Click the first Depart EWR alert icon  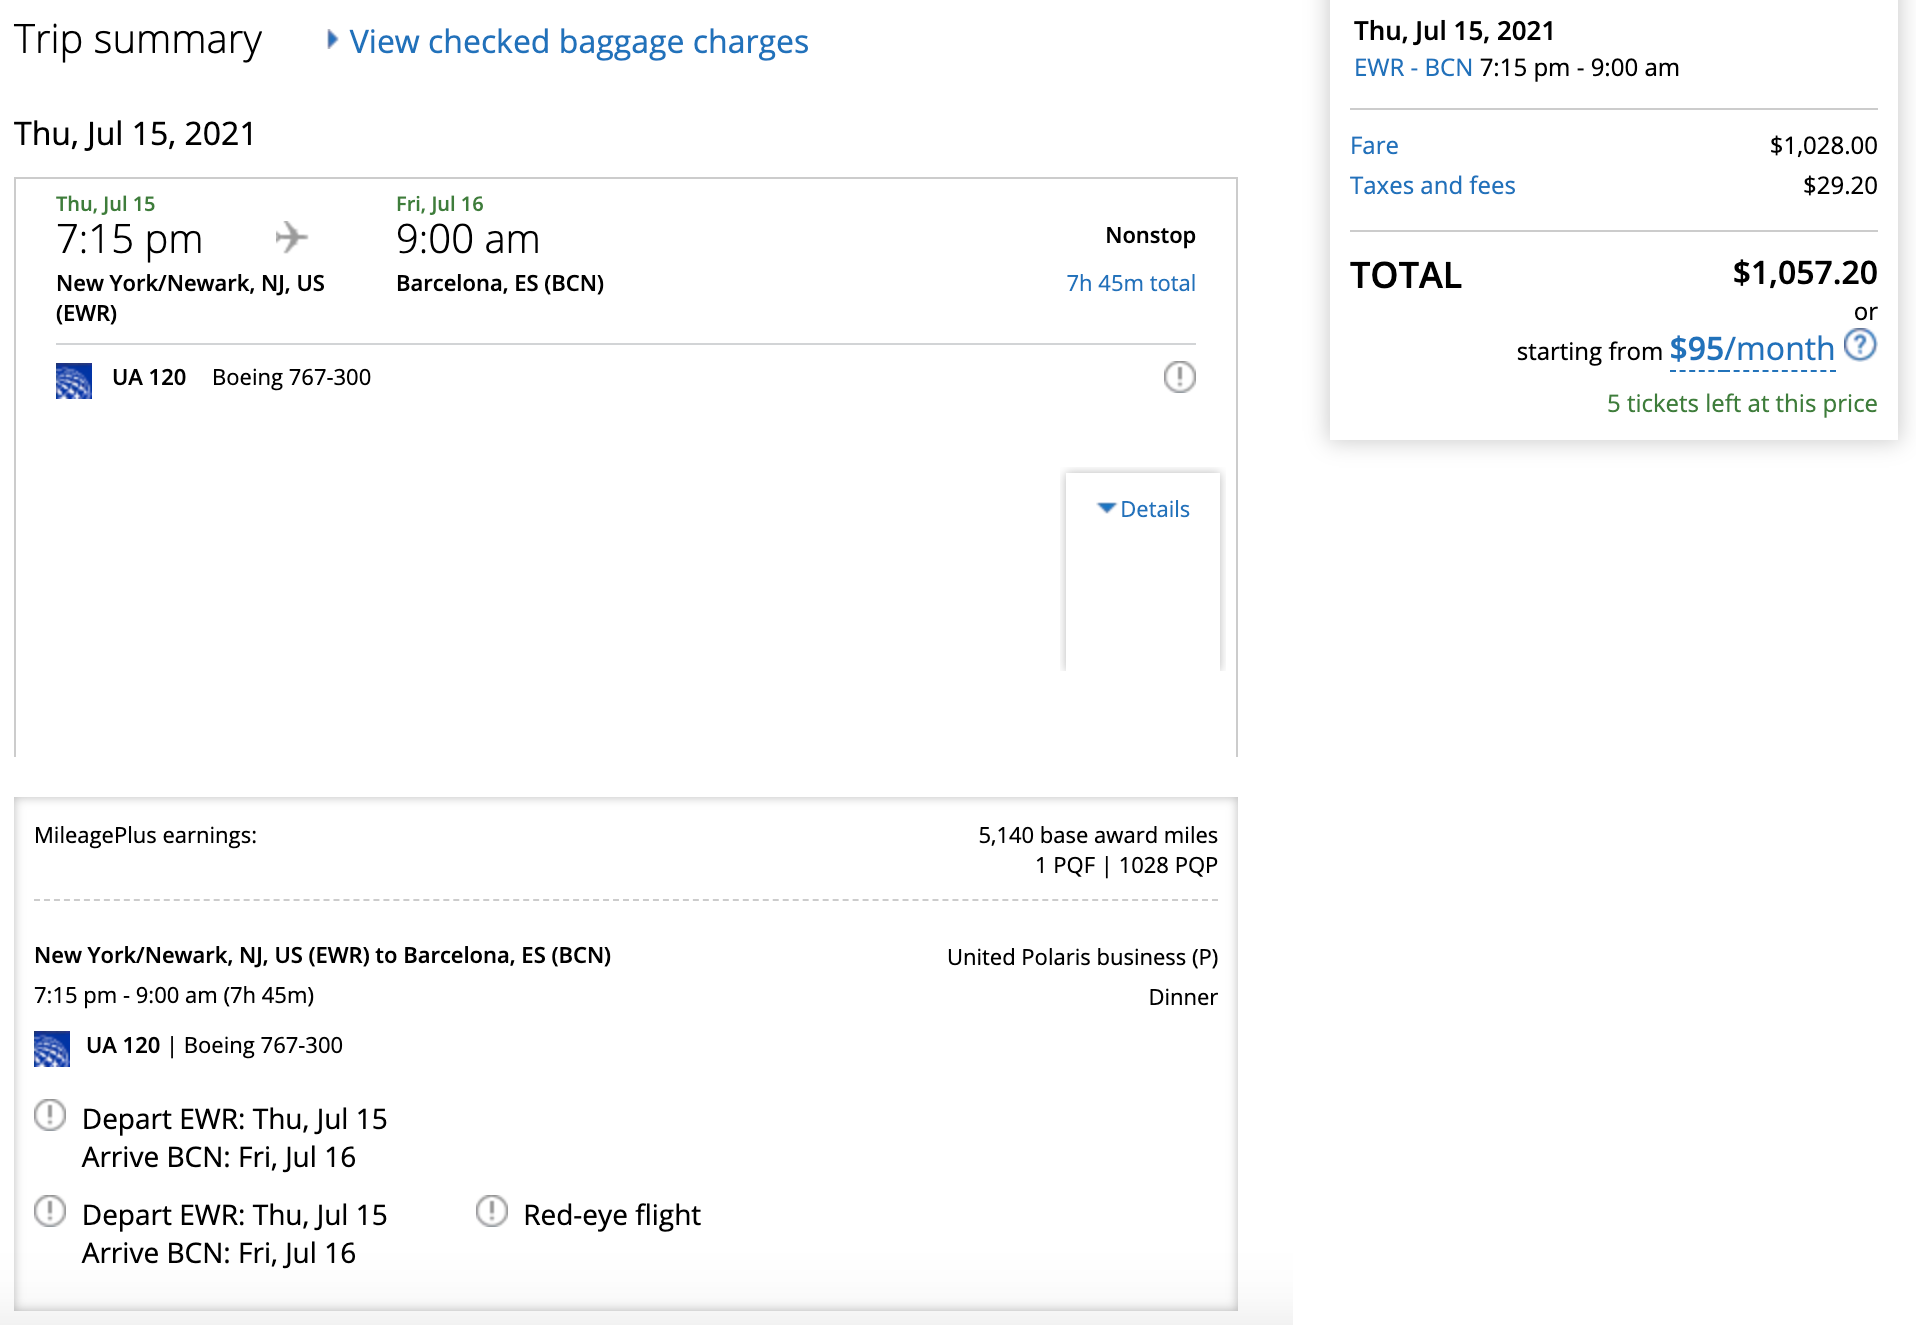pyautogui.click(x=50, y=1116)
